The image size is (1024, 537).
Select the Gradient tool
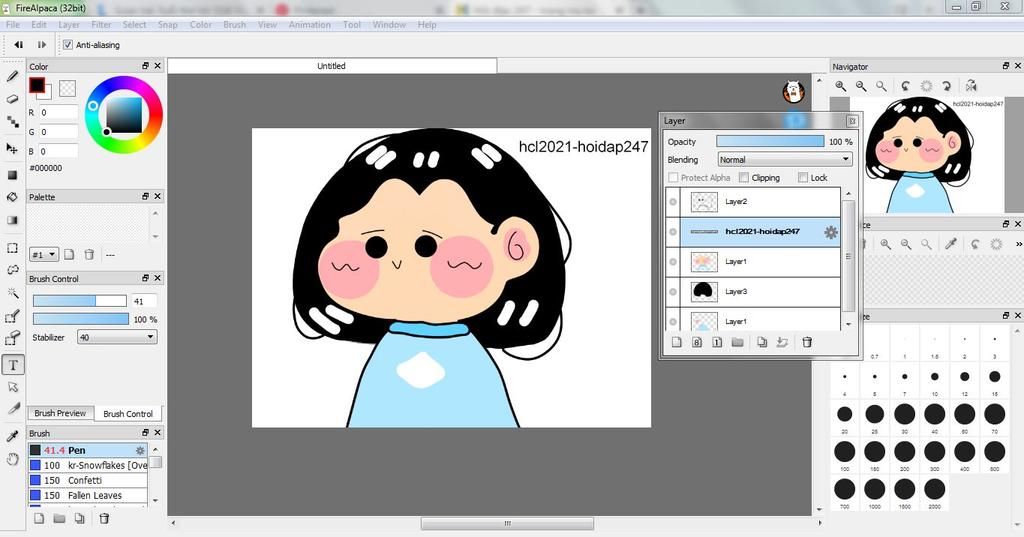(x=12, y=220)
